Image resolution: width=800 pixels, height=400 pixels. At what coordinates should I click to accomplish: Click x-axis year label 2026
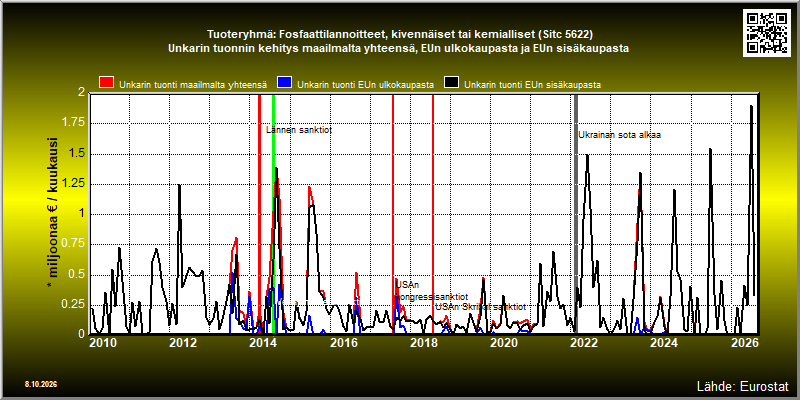[x=747, y=343]
